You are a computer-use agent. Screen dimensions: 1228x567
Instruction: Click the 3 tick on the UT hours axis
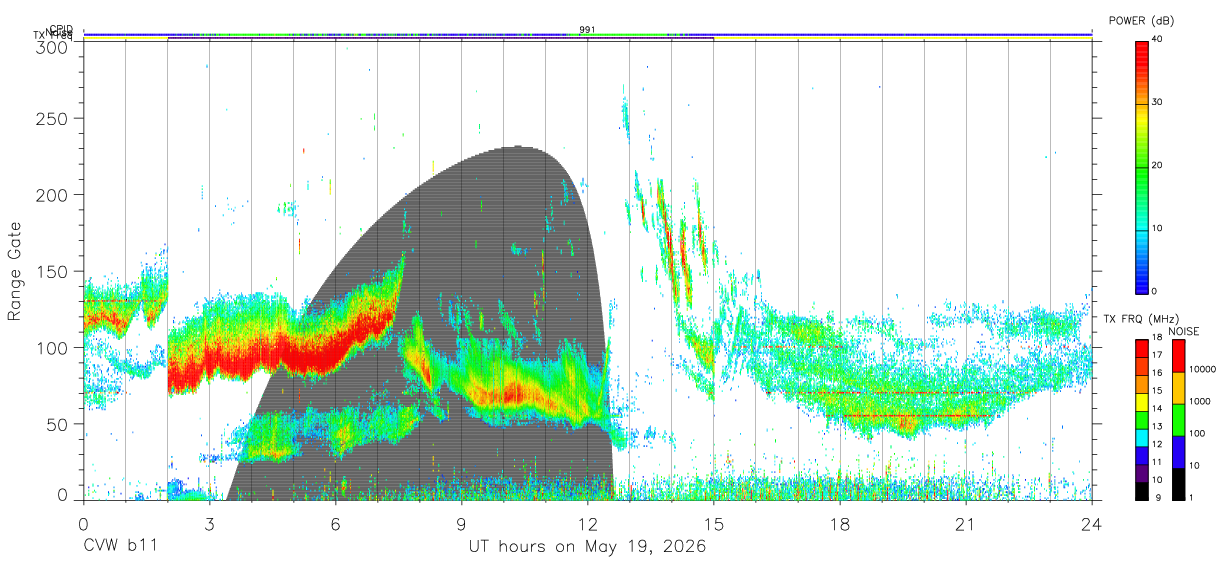[209, 523]
